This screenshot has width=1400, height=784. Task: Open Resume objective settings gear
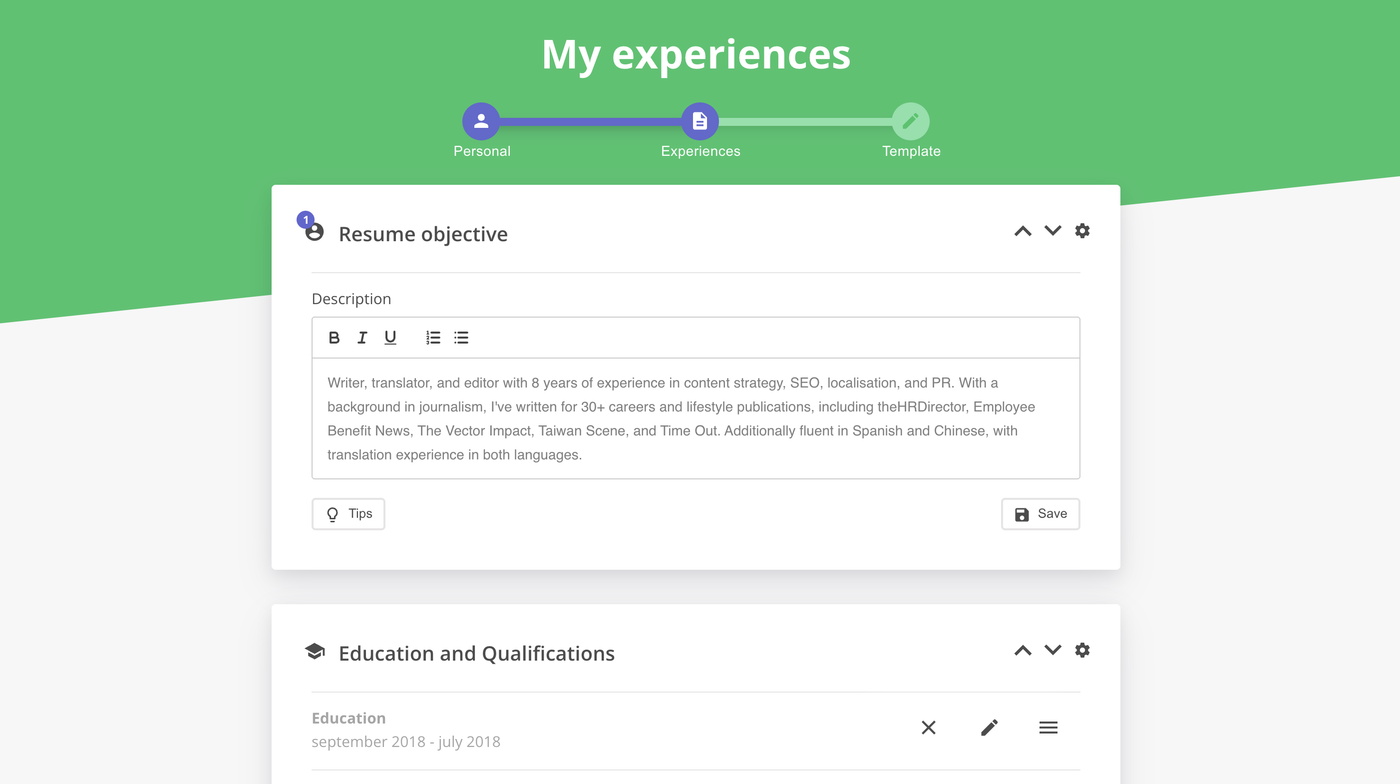pos(1082,231)
